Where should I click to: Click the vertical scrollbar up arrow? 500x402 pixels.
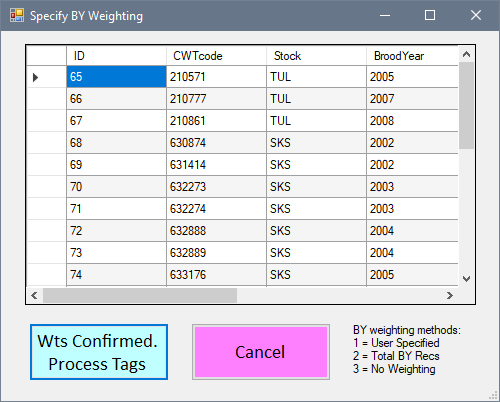466,54
